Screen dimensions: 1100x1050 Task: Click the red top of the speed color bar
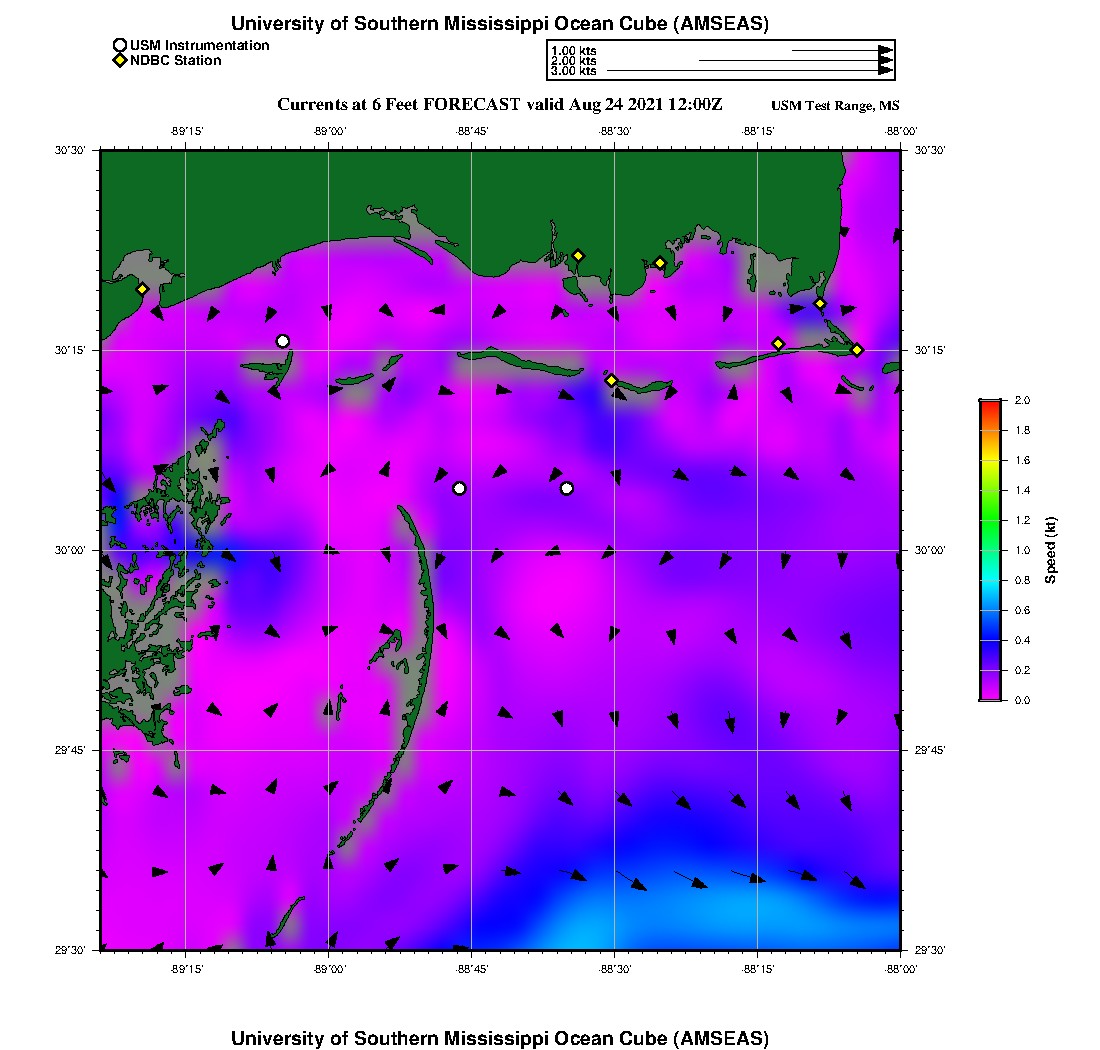click(990, 404)
